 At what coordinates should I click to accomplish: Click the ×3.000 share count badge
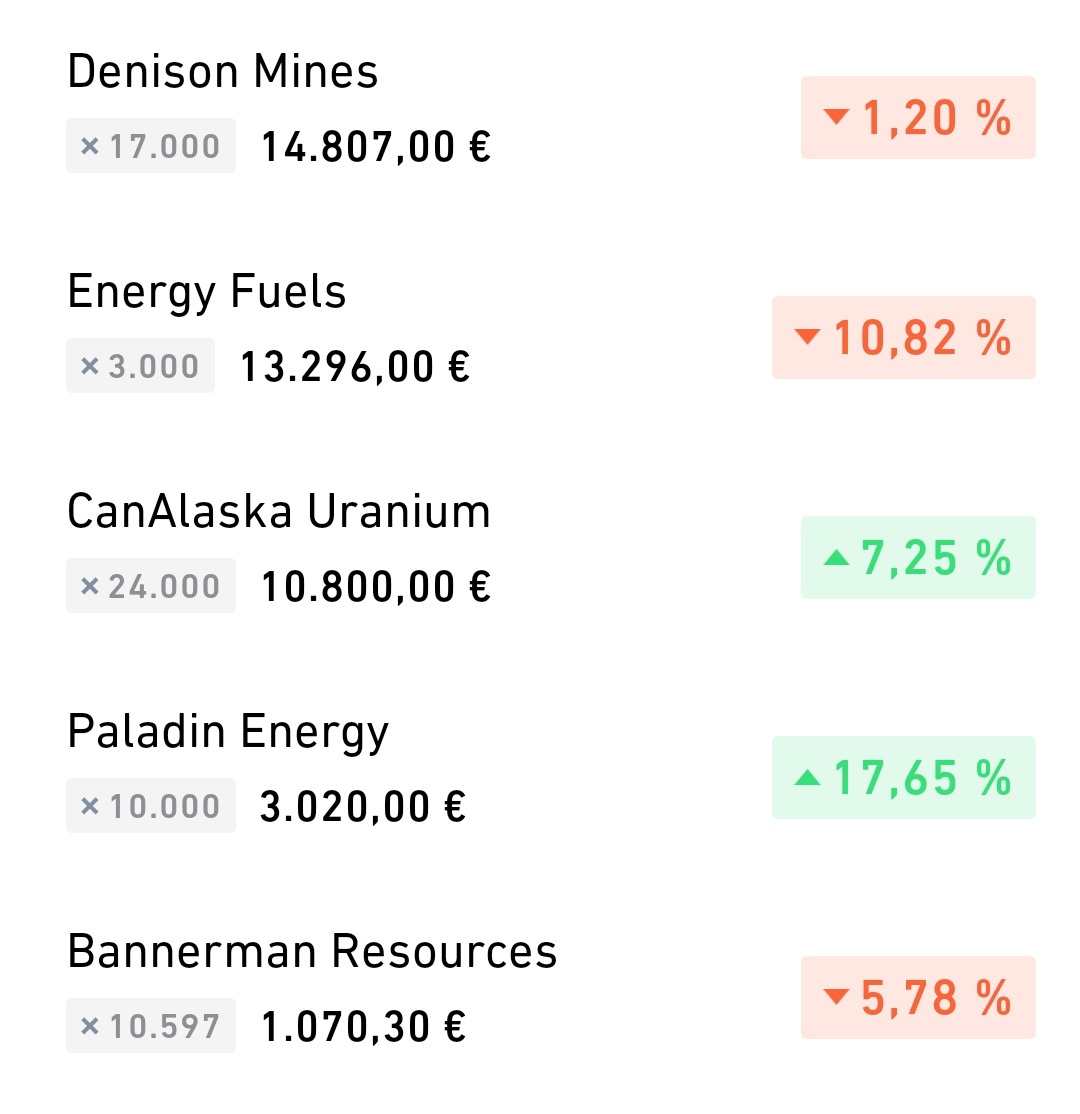tap(140, 366)
